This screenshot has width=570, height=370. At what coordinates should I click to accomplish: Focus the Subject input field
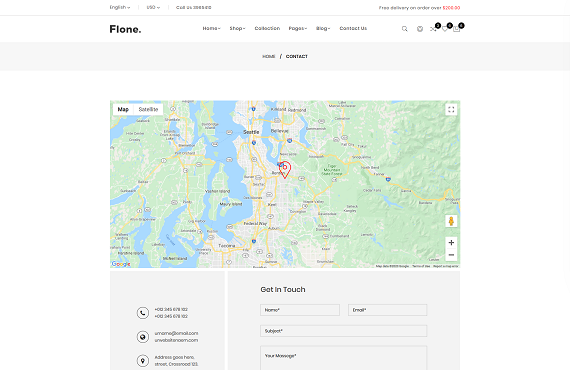(344, 331)
